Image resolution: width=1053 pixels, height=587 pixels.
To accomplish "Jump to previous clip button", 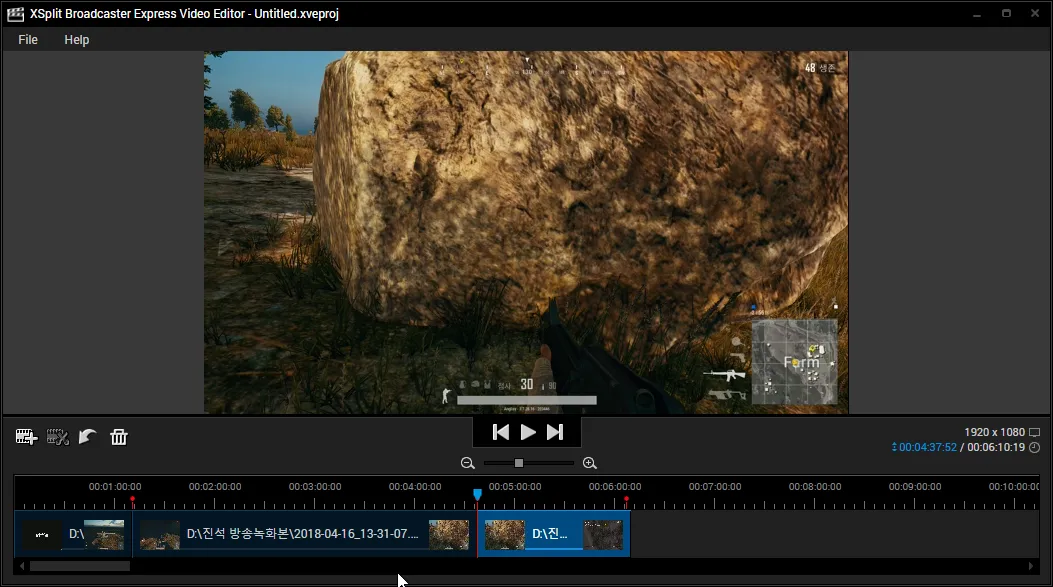I will [x=500, y=432].
